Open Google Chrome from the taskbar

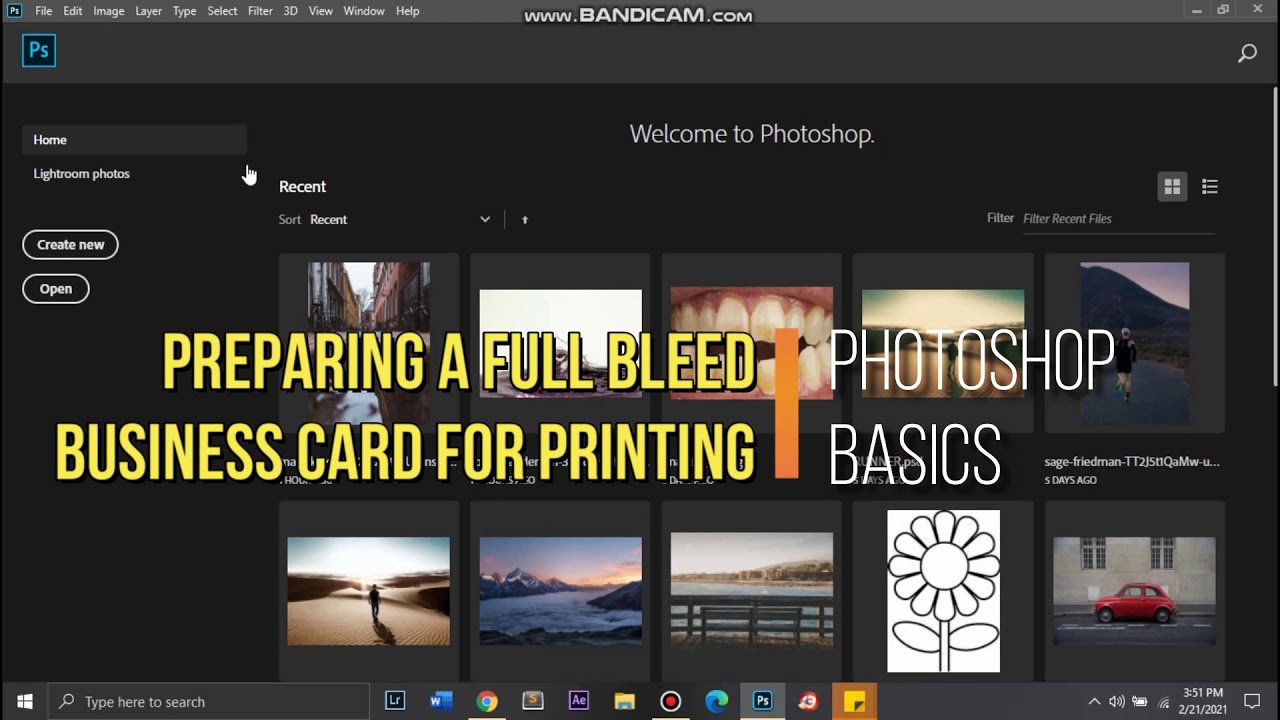[487, 702]
